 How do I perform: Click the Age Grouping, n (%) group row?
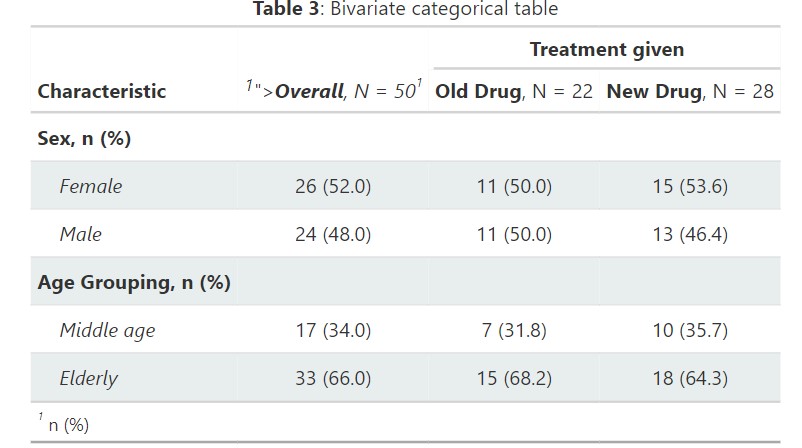(134, 283)
